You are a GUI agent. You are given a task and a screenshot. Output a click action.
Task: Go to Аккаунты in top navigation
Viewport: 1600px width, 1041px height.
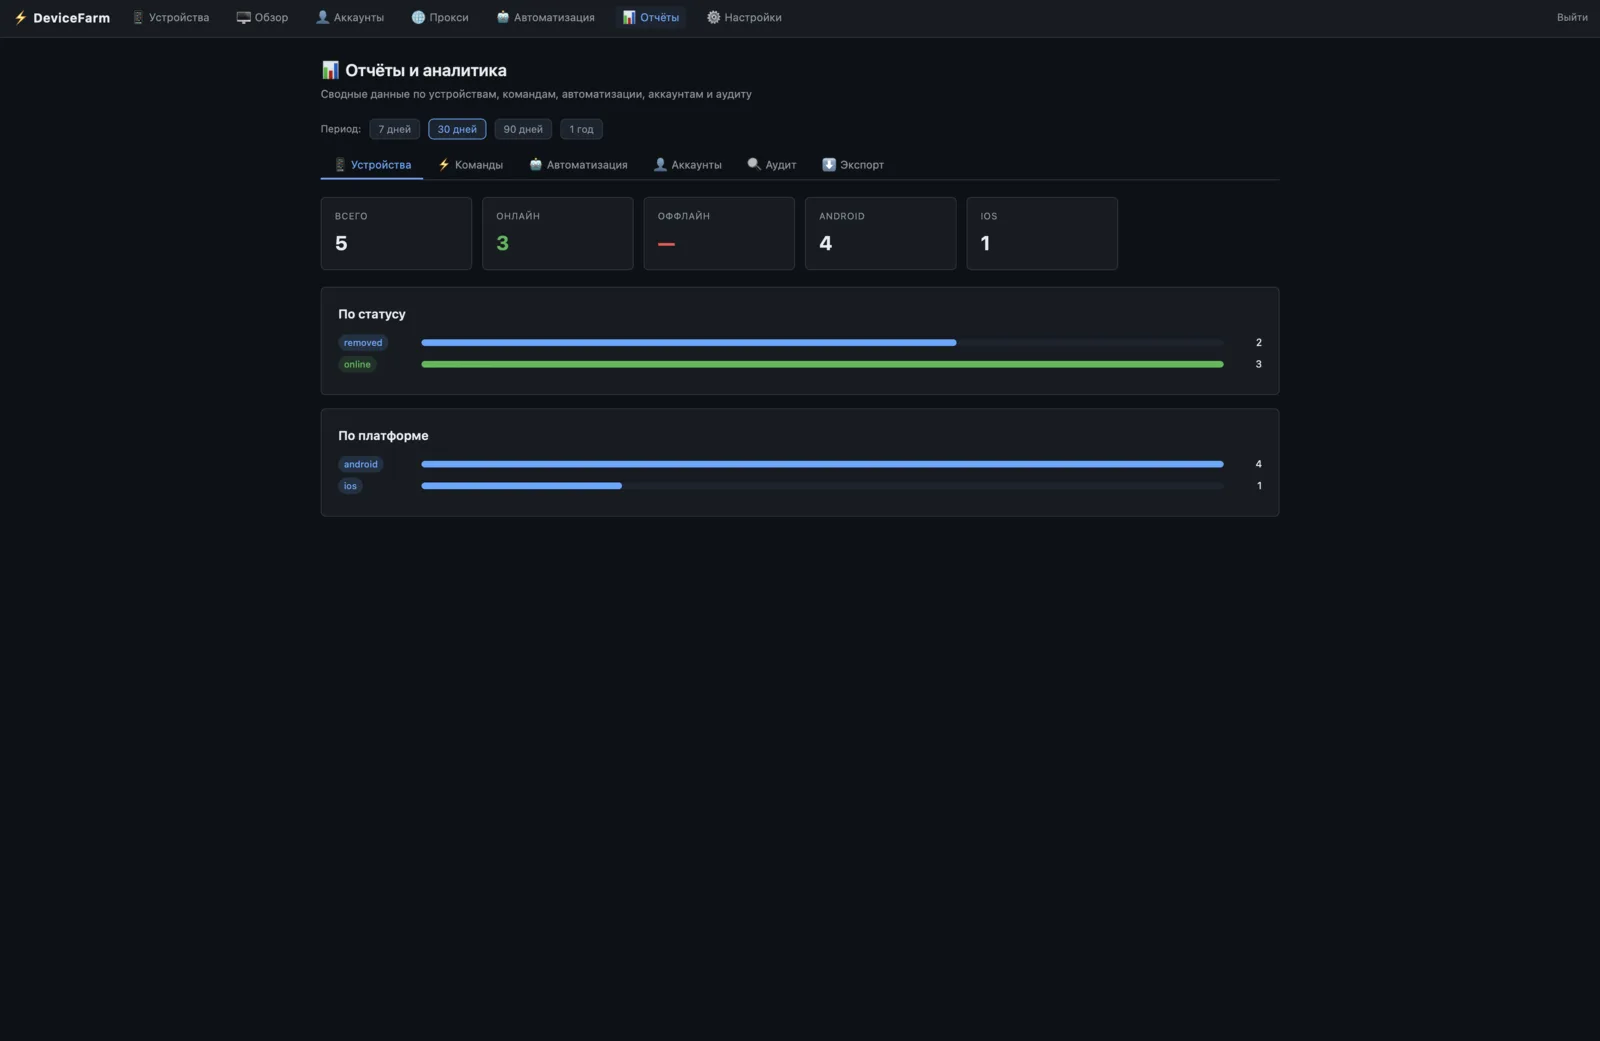[350, 18]
